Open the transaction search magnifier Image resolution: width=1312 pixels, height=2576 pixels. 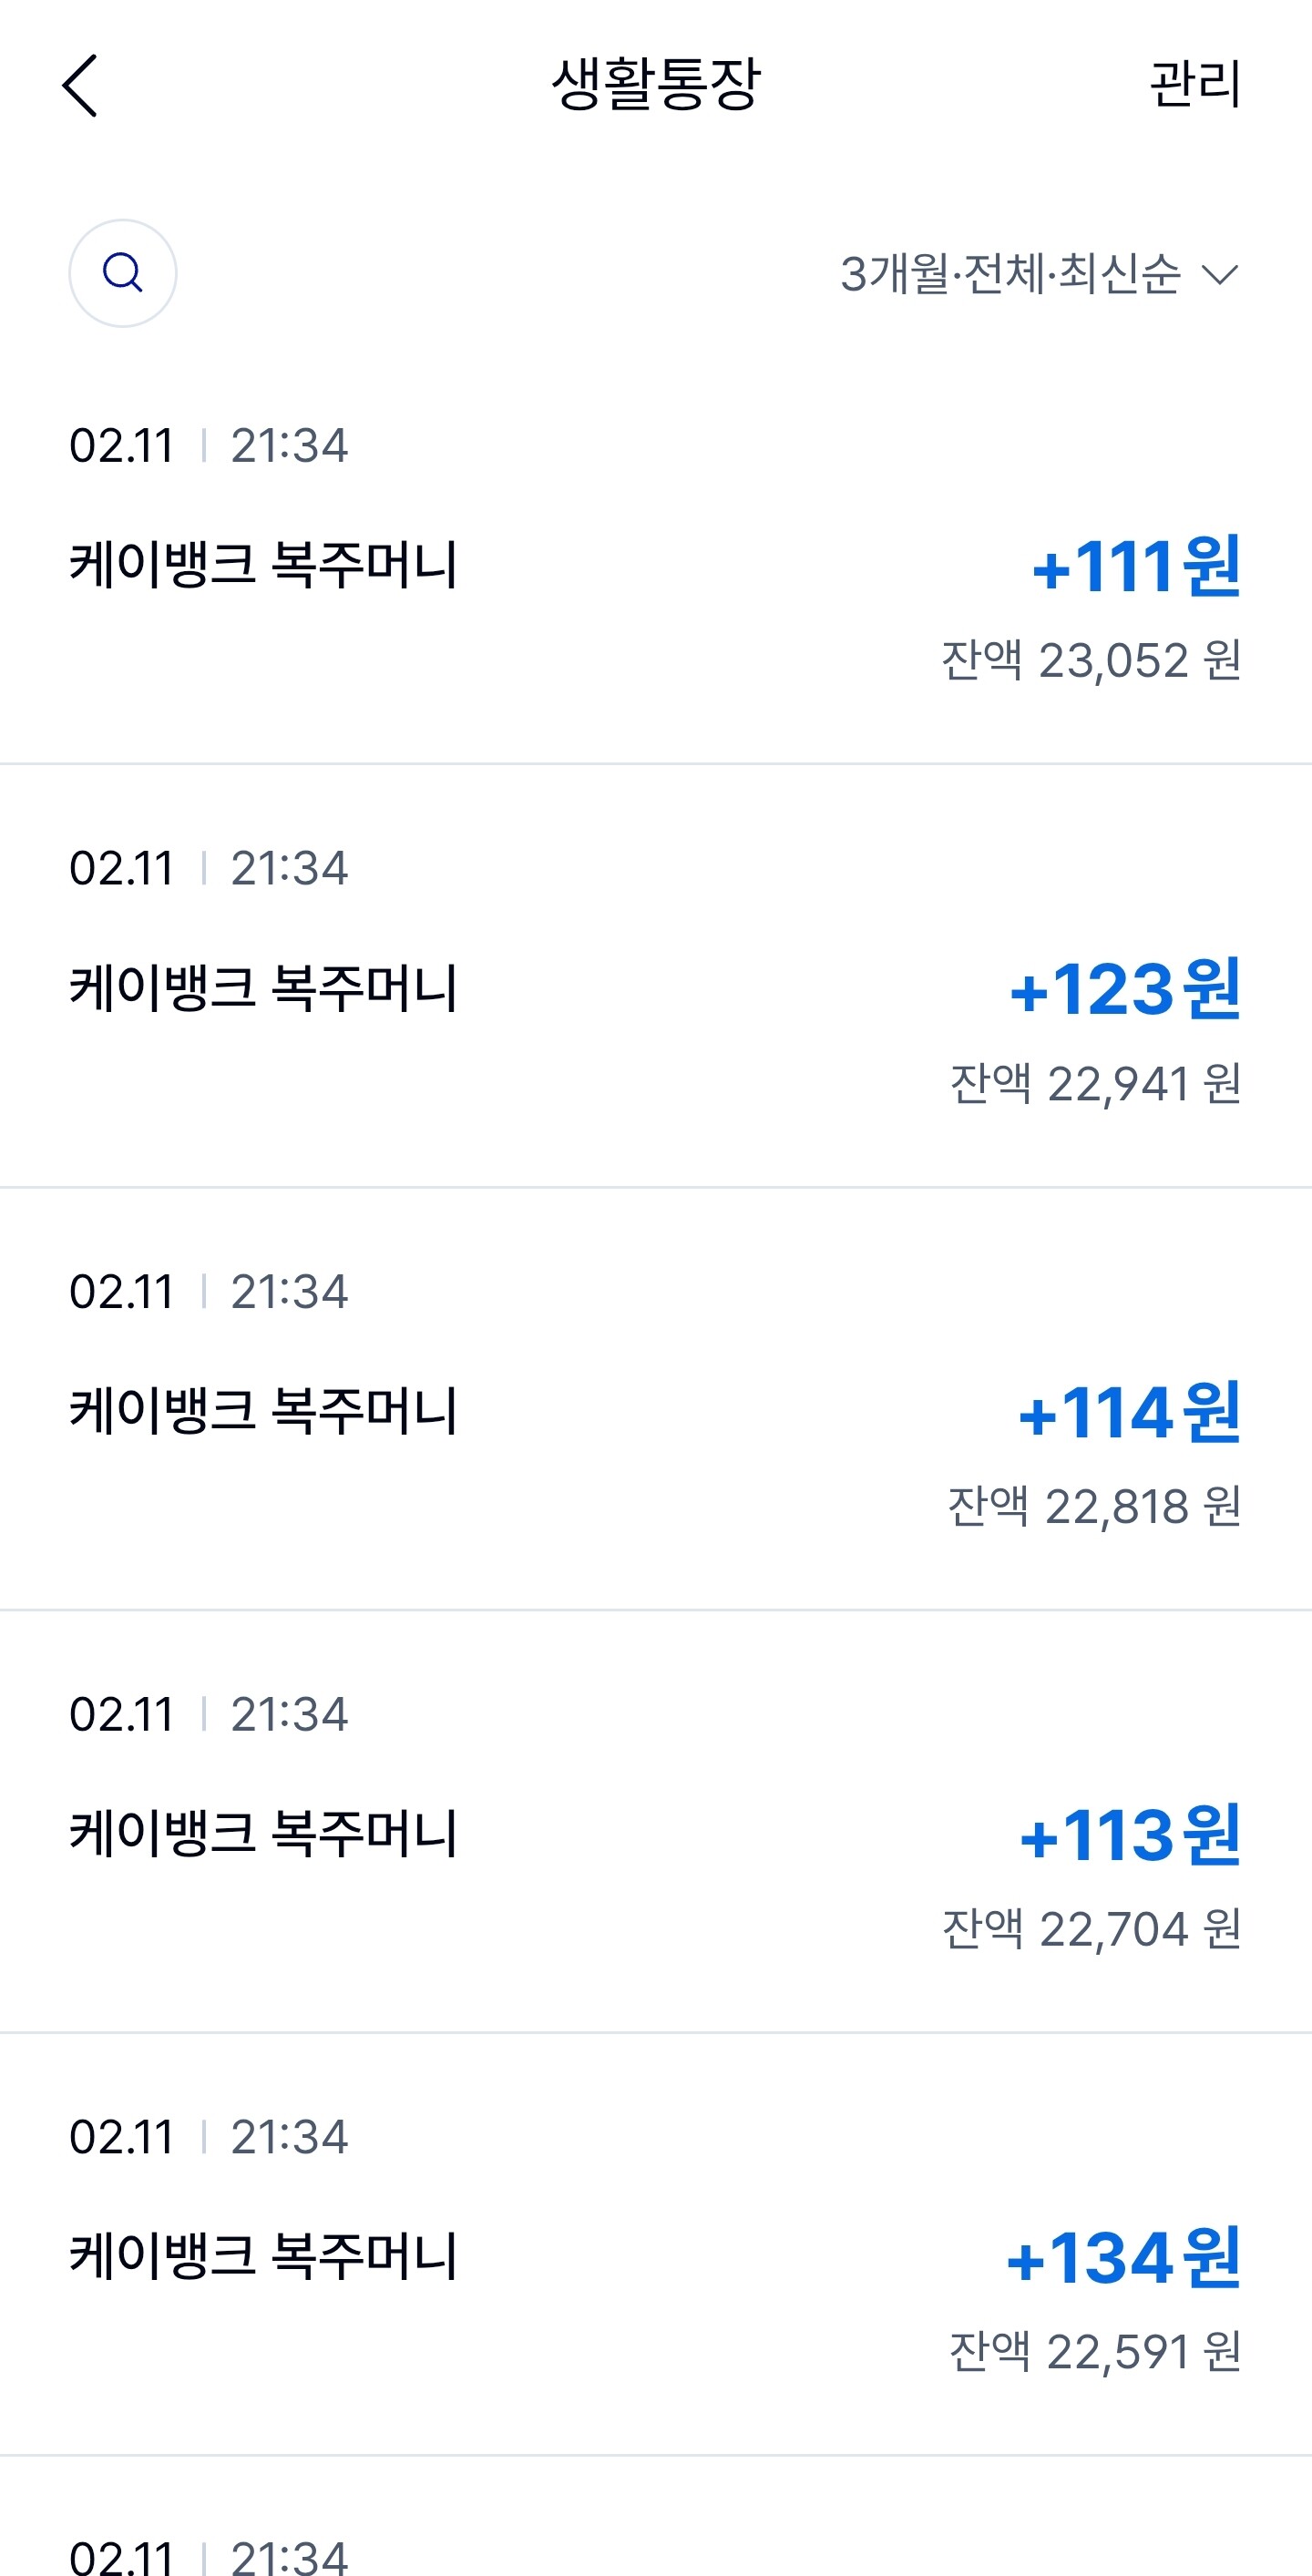123,273
